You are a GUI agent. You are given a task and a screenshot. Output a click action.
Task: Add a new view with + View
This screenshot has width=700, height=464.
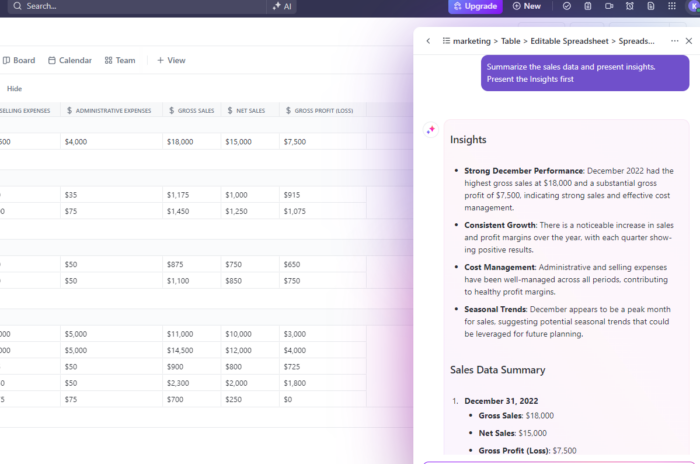[171, 60]
